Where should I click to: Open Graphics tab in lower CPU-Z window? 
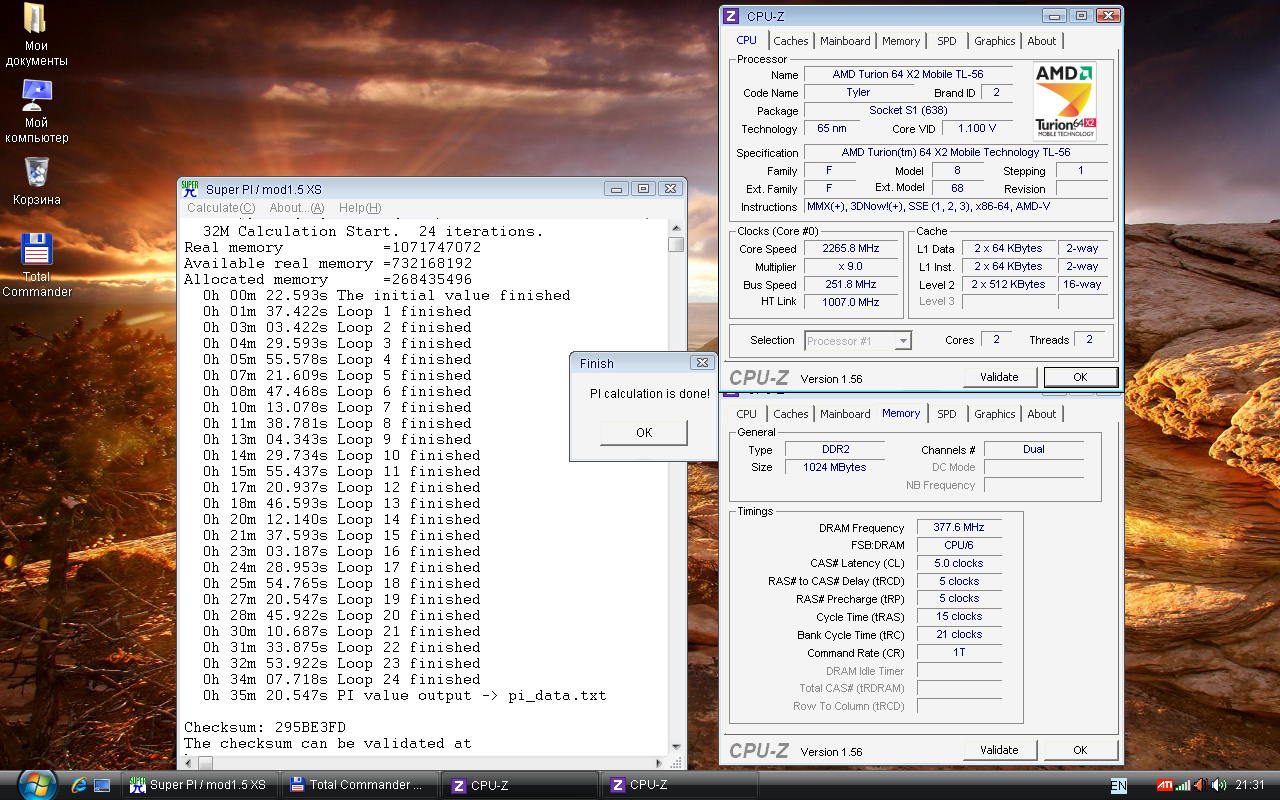click(x=995, y=414)
